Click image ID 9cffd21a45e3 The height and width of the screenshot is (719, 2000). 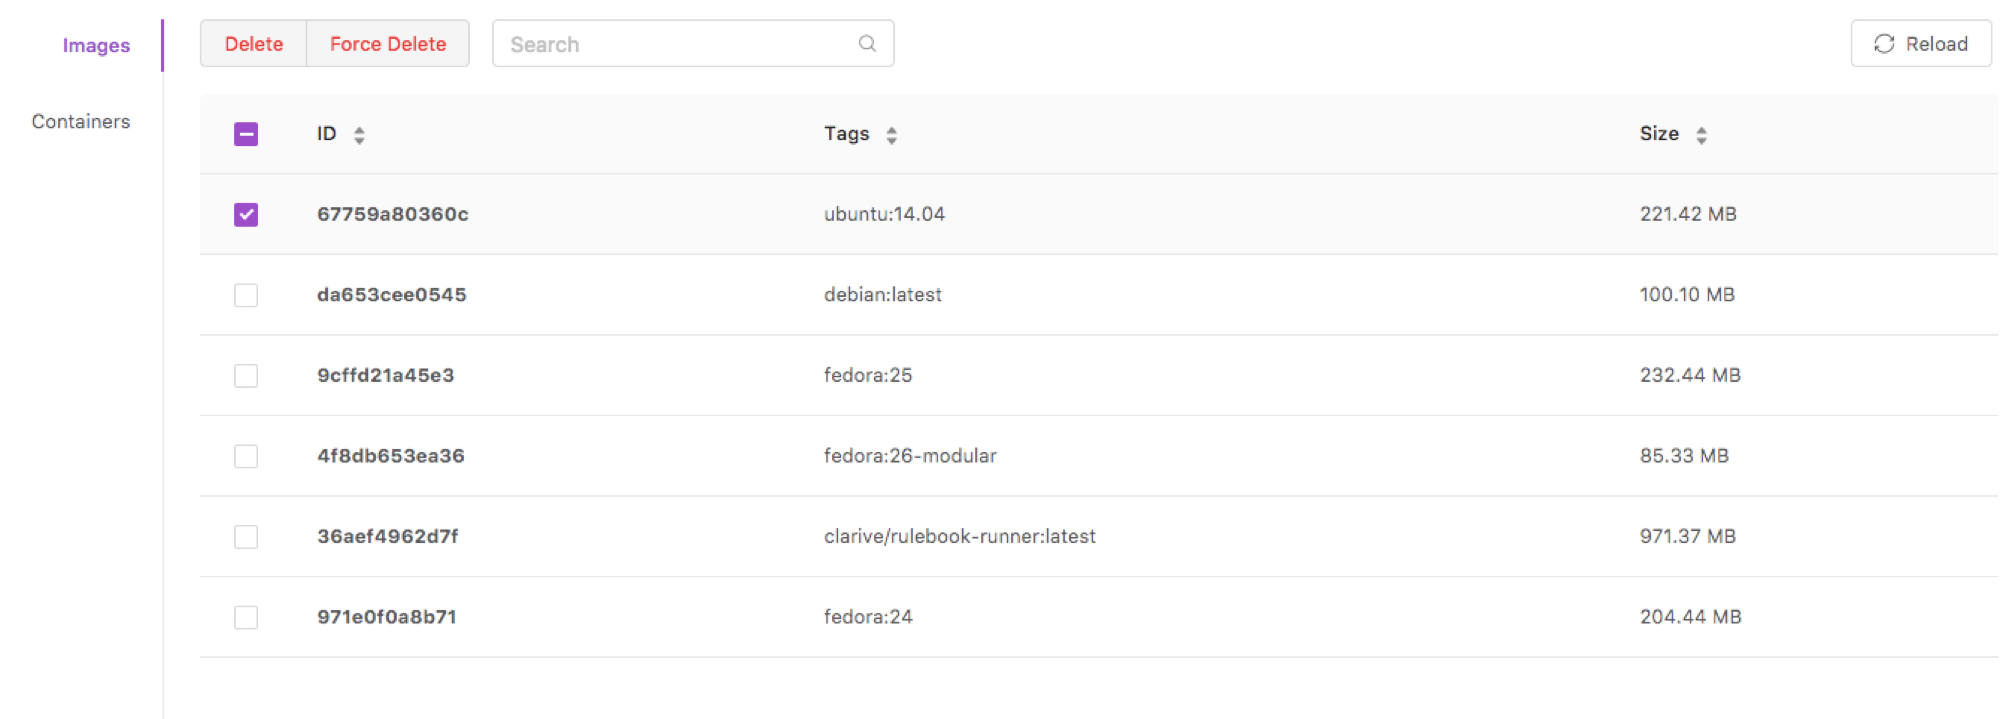coord(386,375)
